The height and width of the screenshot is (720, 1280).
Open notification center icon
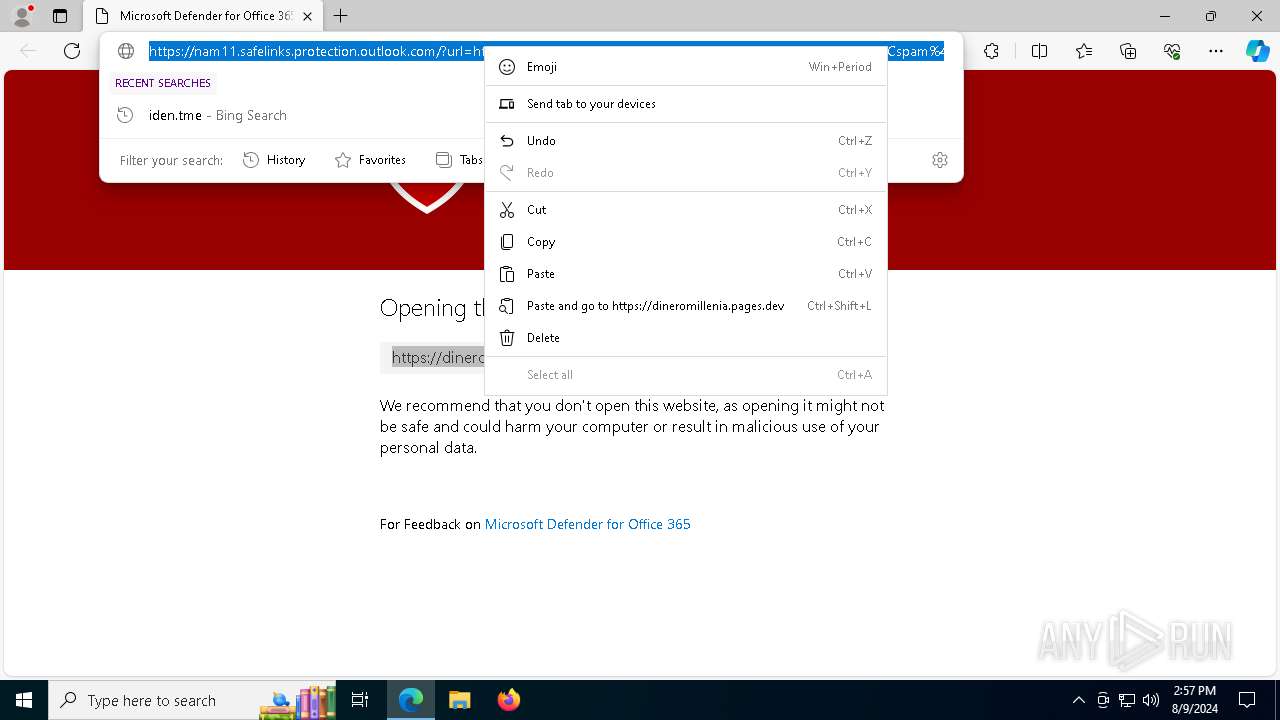tap(1247, 700)
